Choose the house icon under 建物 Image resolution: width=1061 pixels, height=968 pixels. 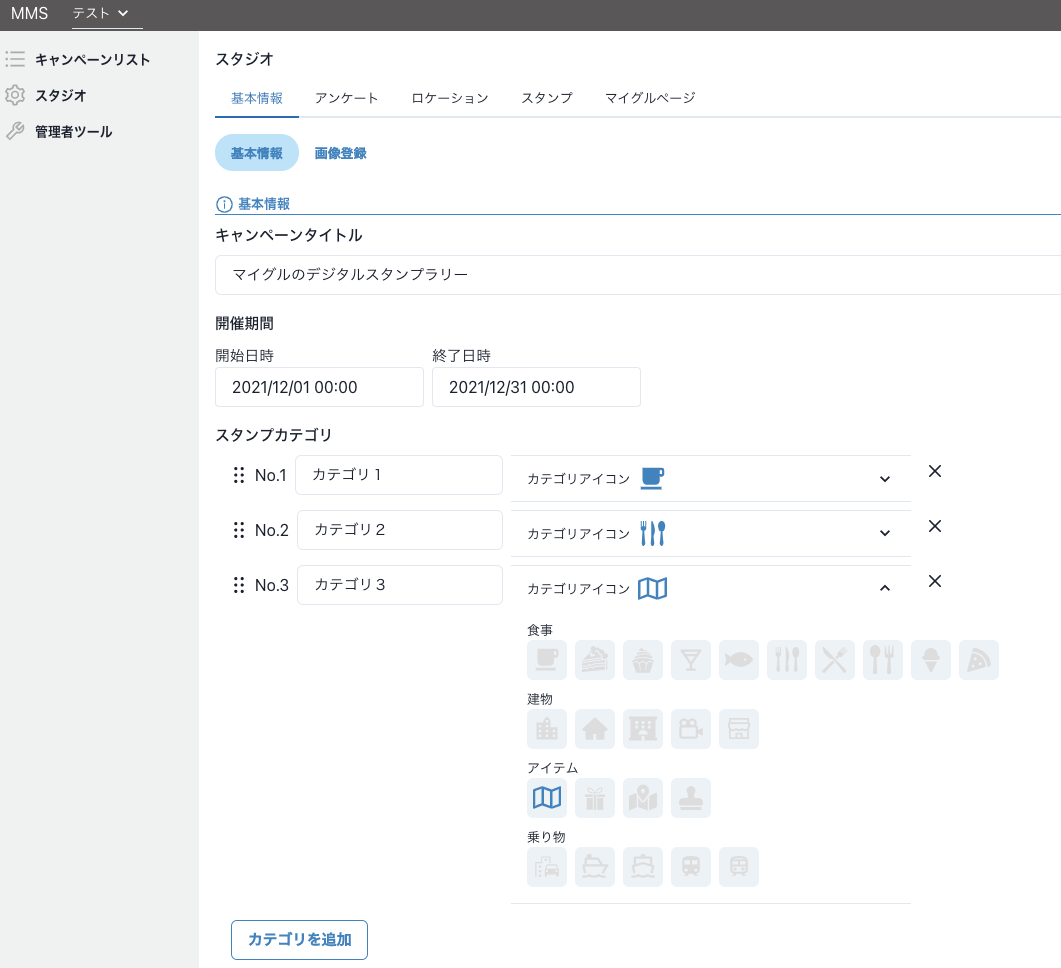[595, 729]
